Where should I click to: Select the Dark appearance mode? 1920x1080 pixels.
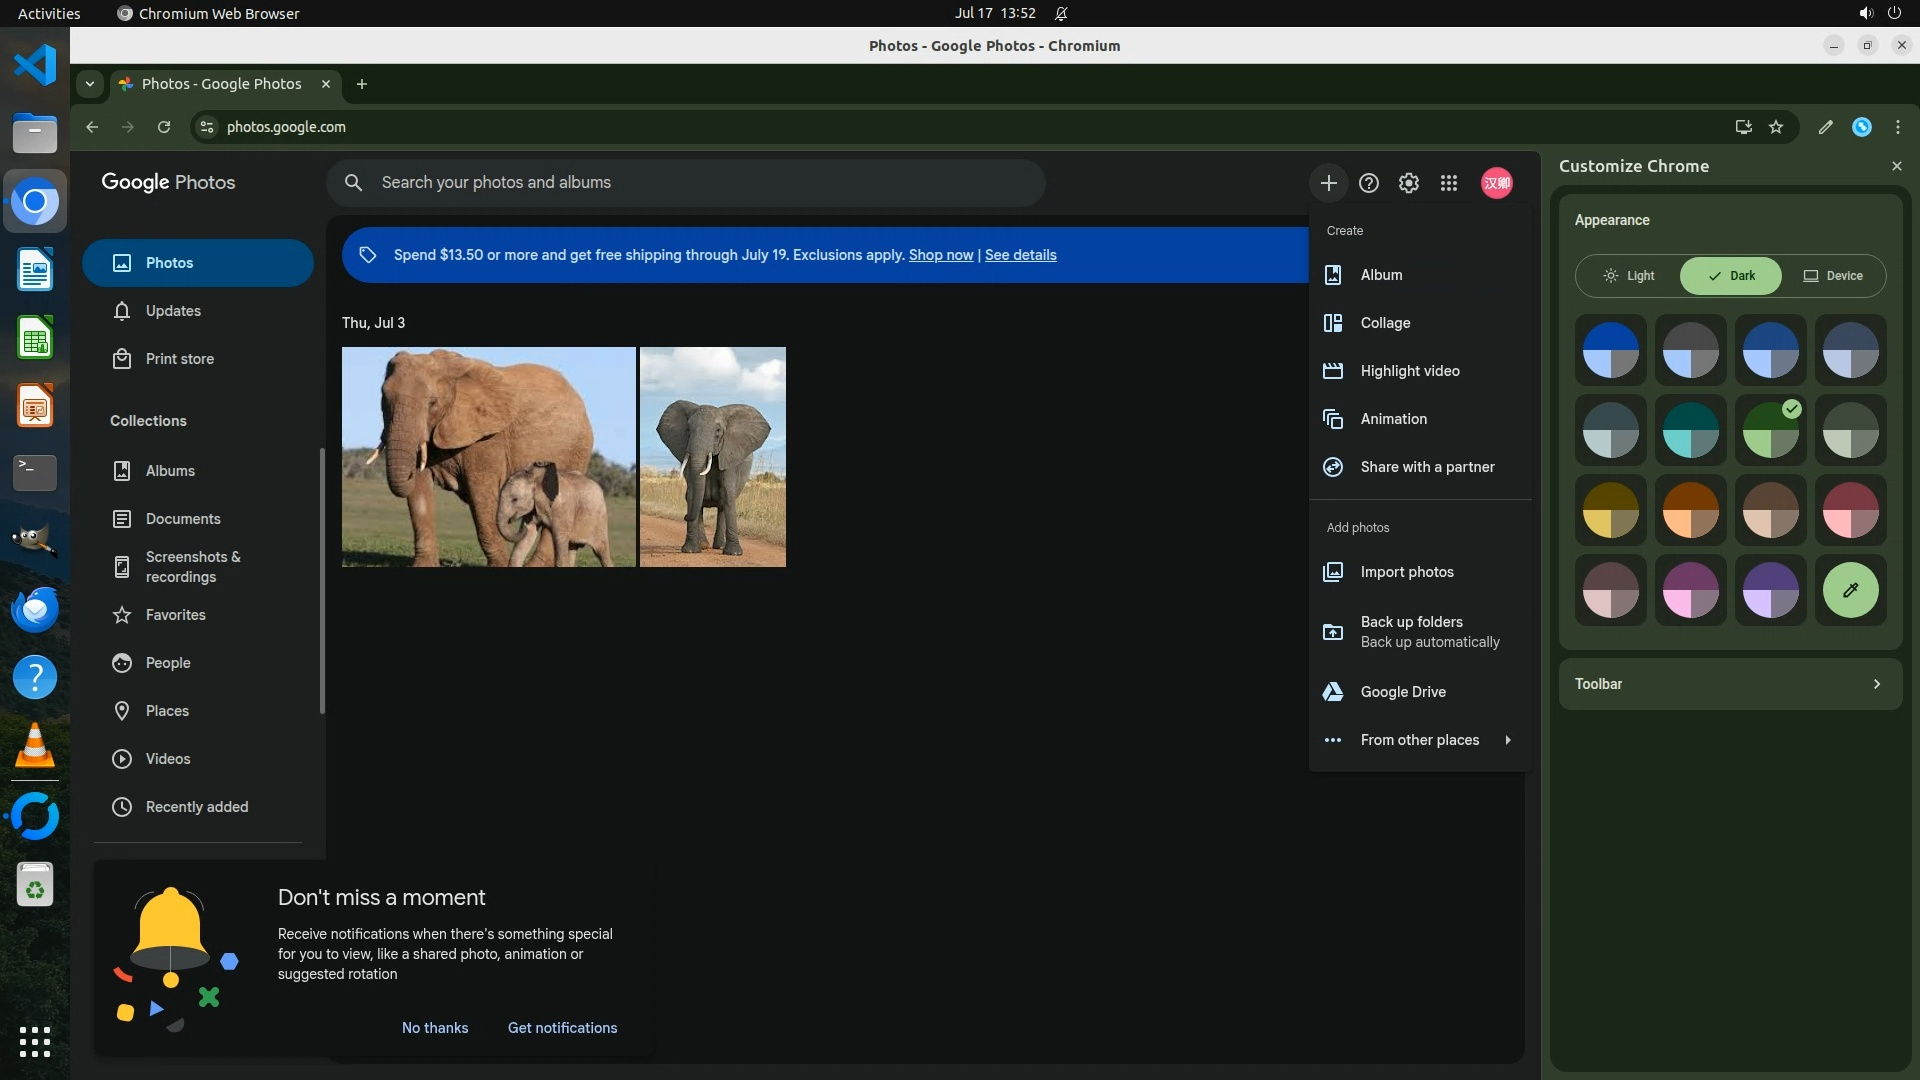(x=1731, y=276)
